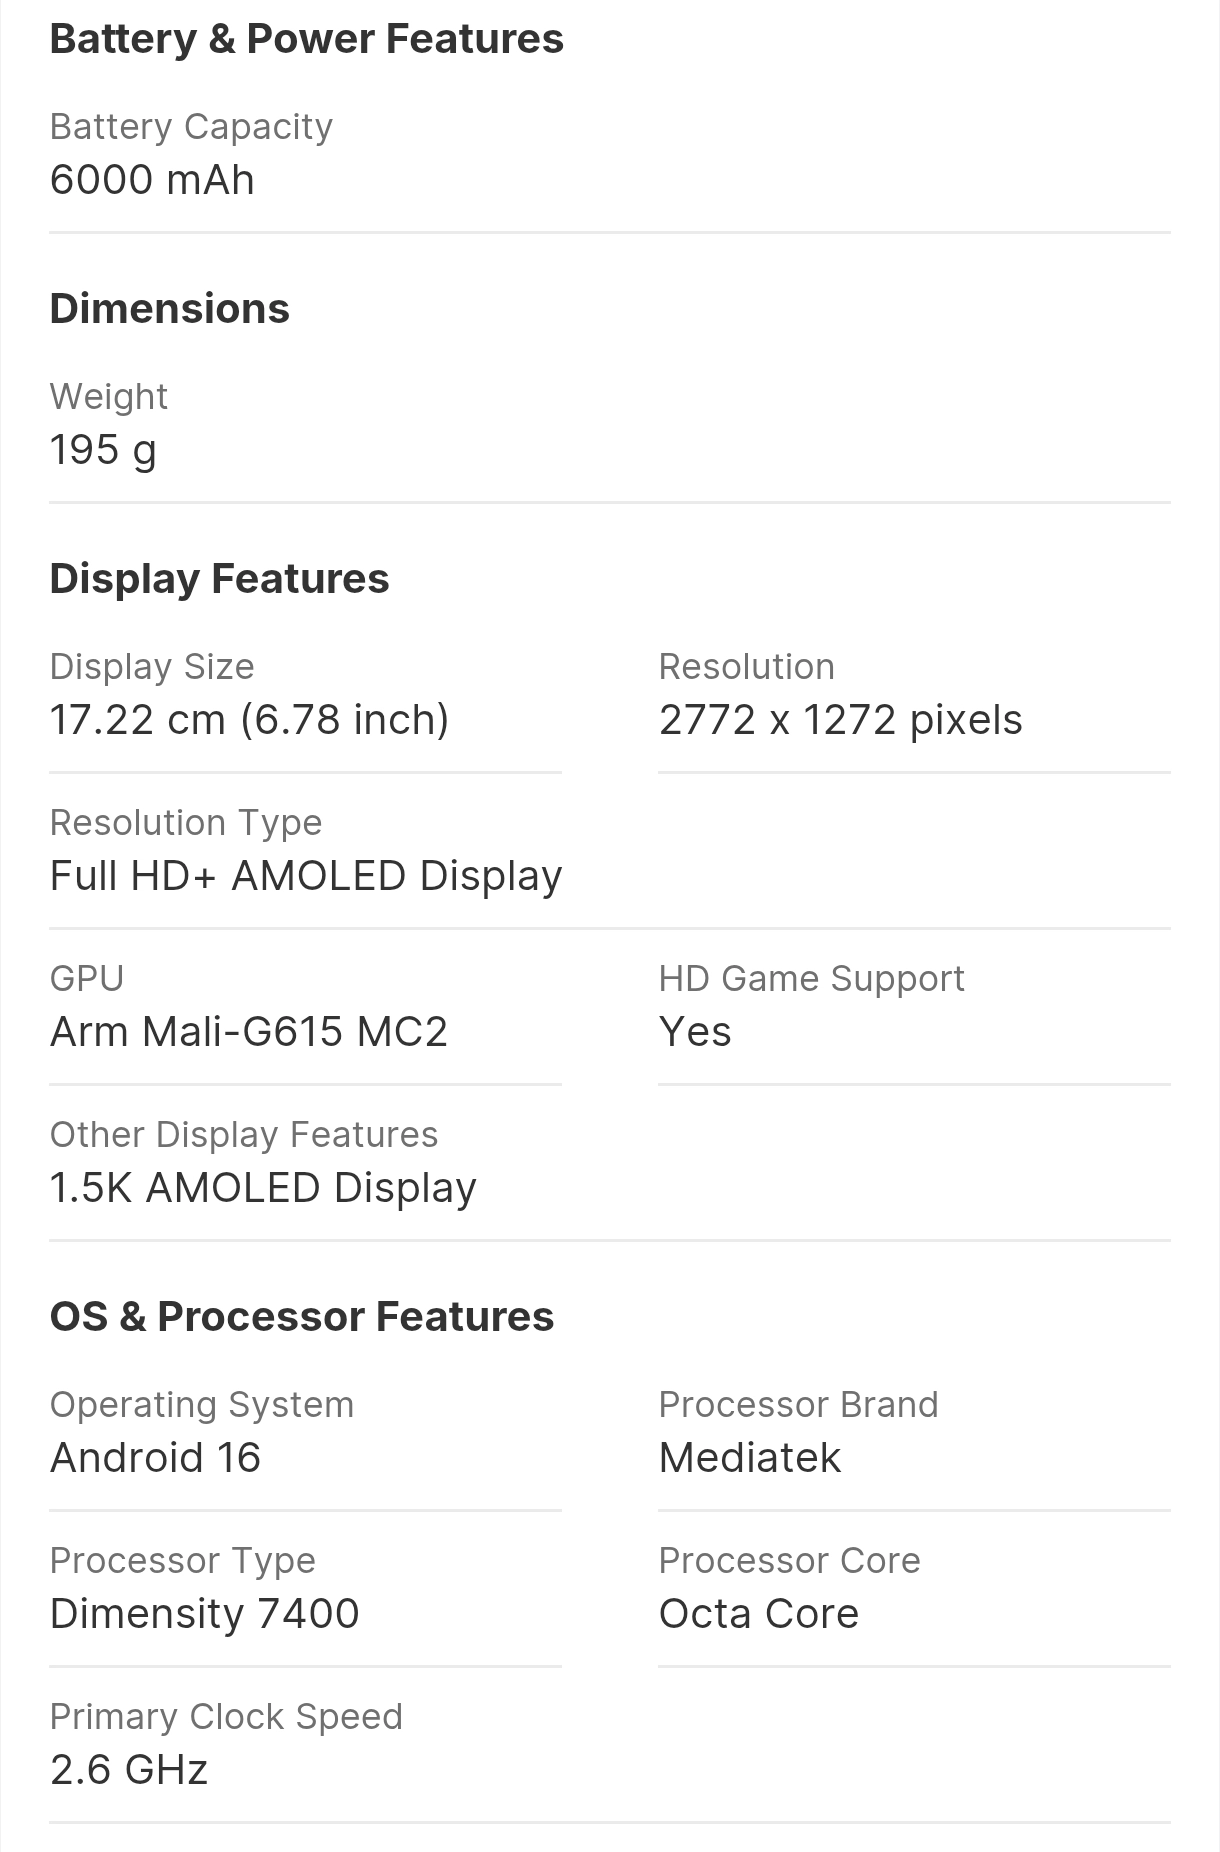The width and height of the screenshot is (1220, 1852).
Task: Select the Battery & Power Features heading
Action: (x=307, y=40)
